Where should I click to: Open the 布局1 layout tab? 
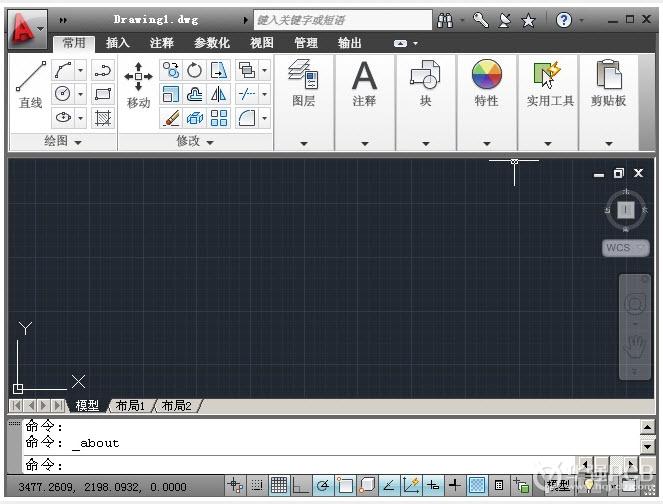(x=130, y=405)
